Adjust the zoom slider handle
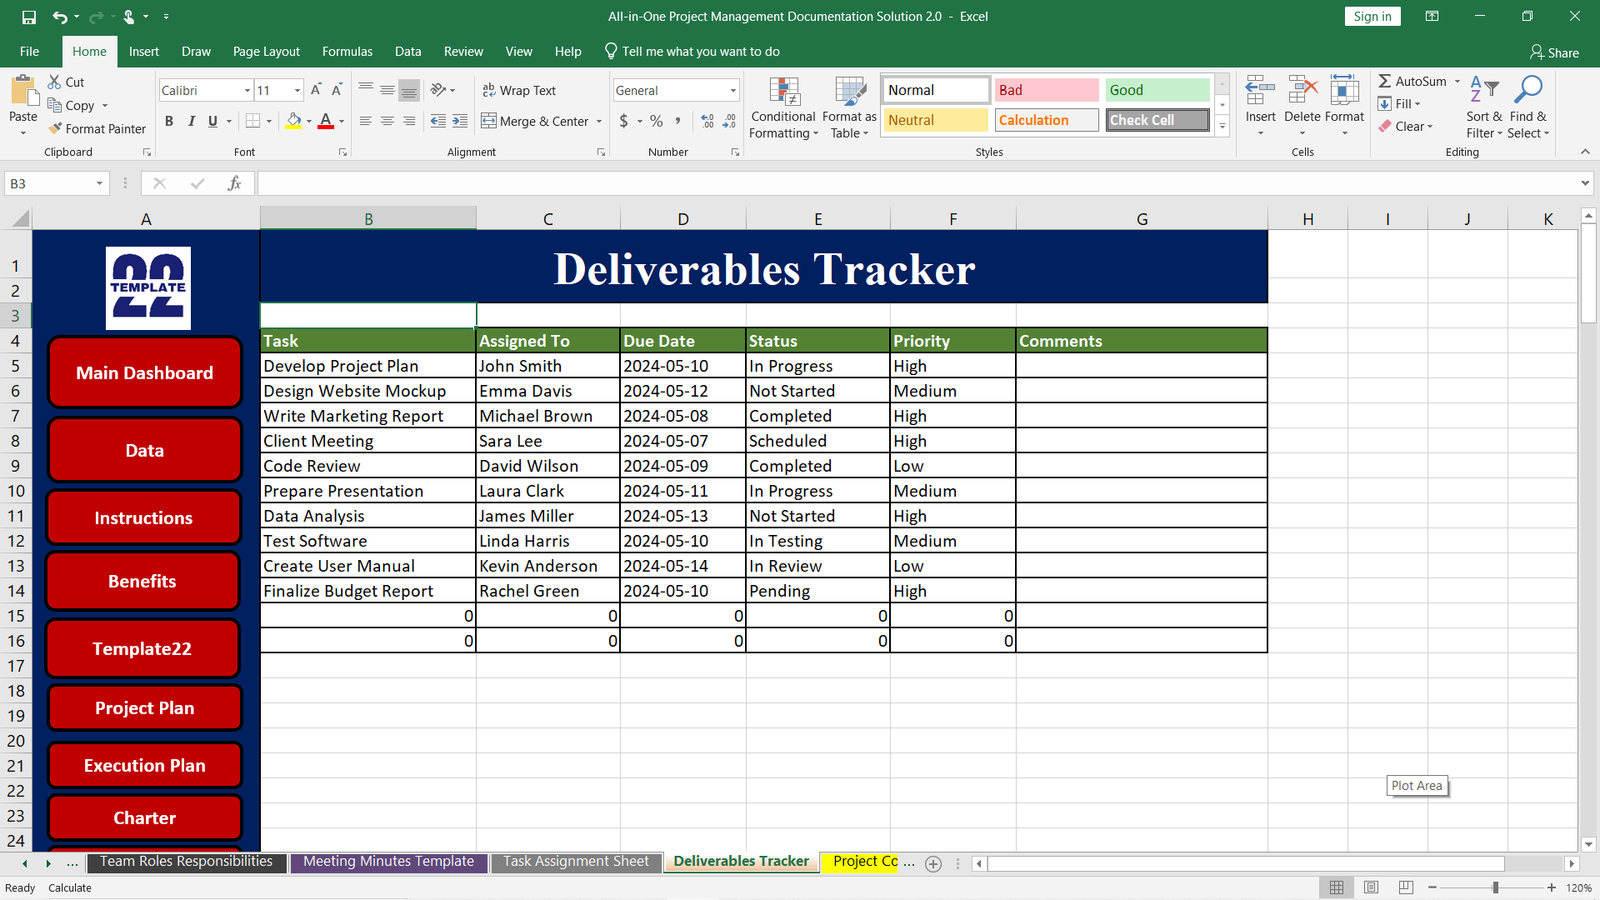Screen dimensions: 1600x900 pos(1496,887)
